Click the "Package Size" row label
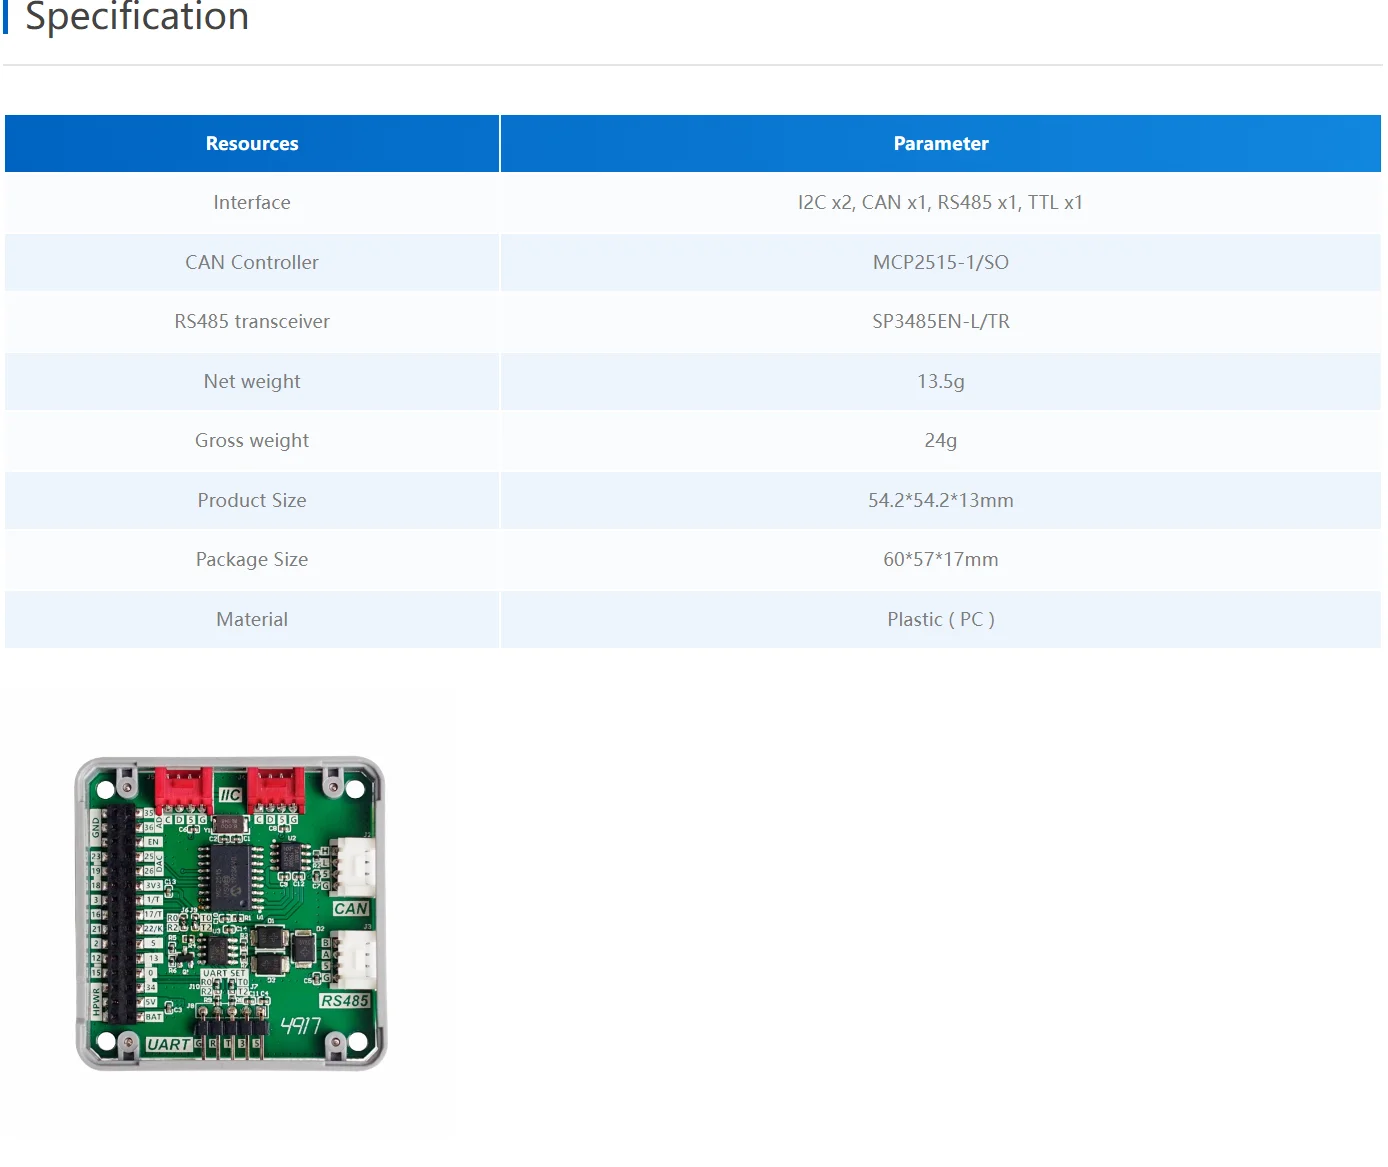The width and height of the screenshot is (1388, 1167). (252, 560)
